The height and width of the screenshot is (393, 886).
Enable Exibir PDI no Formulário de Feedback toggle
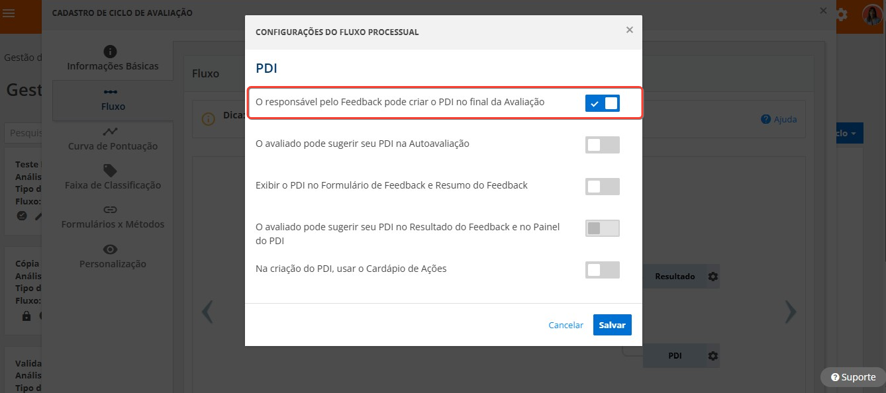pos(602,186)
